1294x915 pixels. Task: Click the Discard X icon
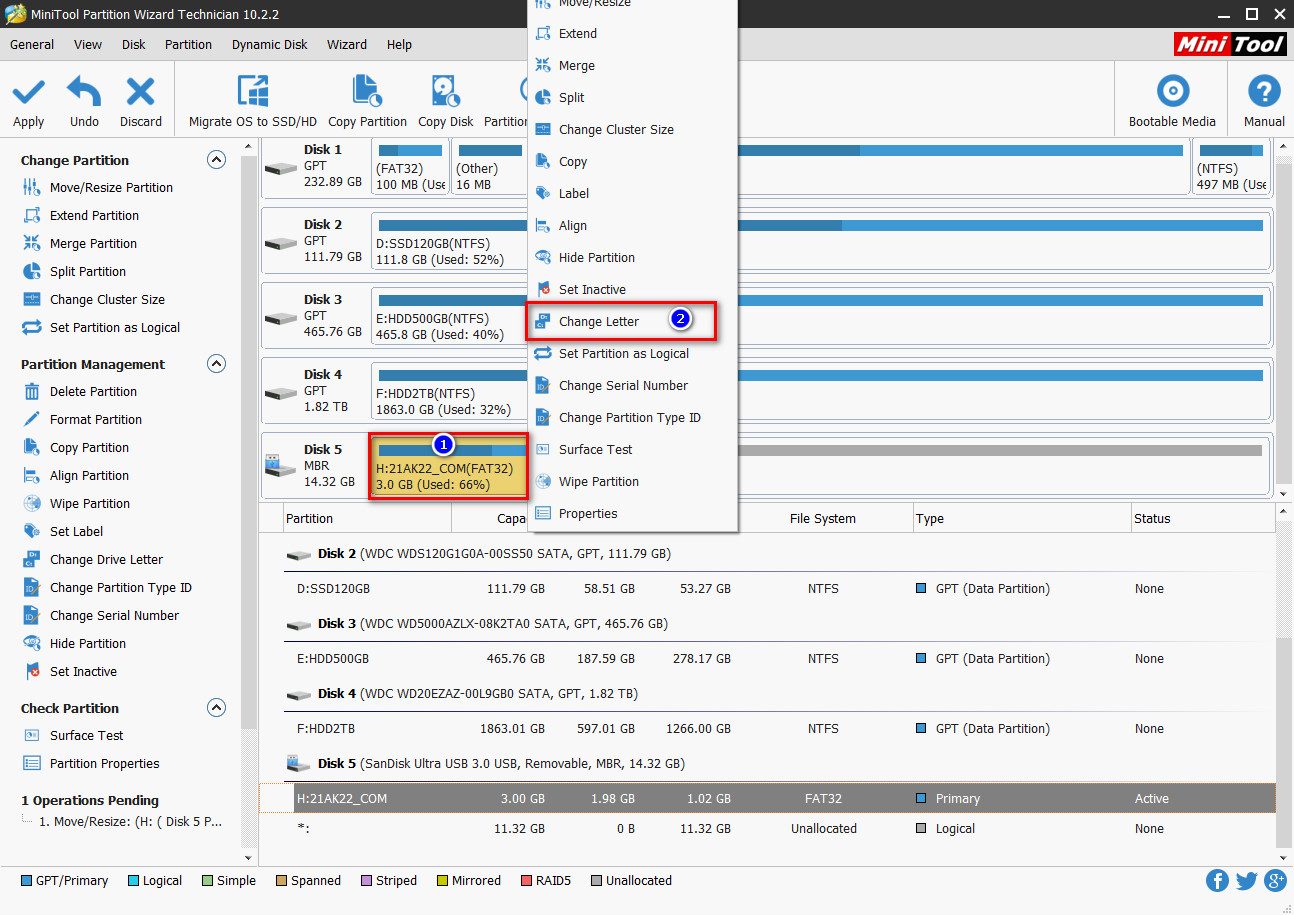tap(140, 92)
